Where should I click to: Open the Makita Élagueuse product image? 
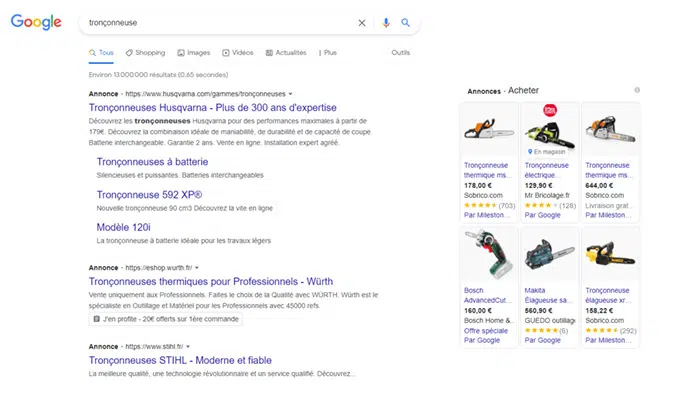tap(550, 255)
